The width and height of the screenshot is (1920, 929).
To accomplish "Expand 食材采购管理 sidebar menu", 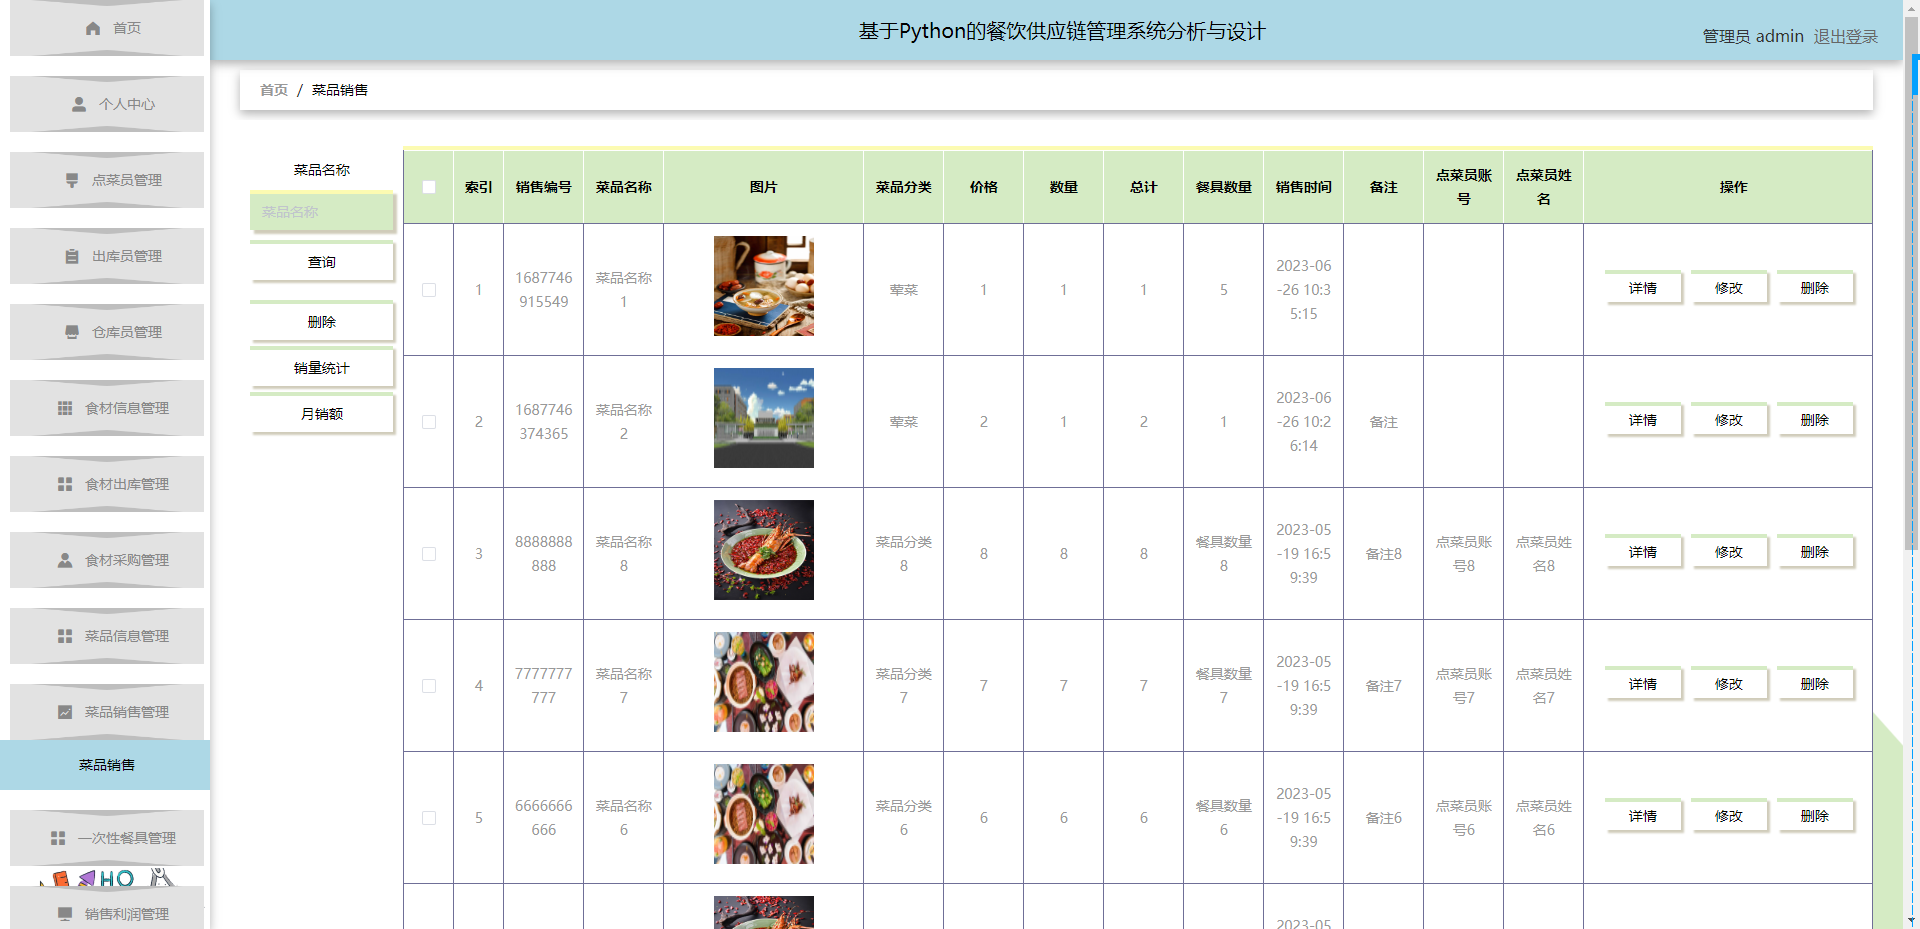I will point(107,560).
